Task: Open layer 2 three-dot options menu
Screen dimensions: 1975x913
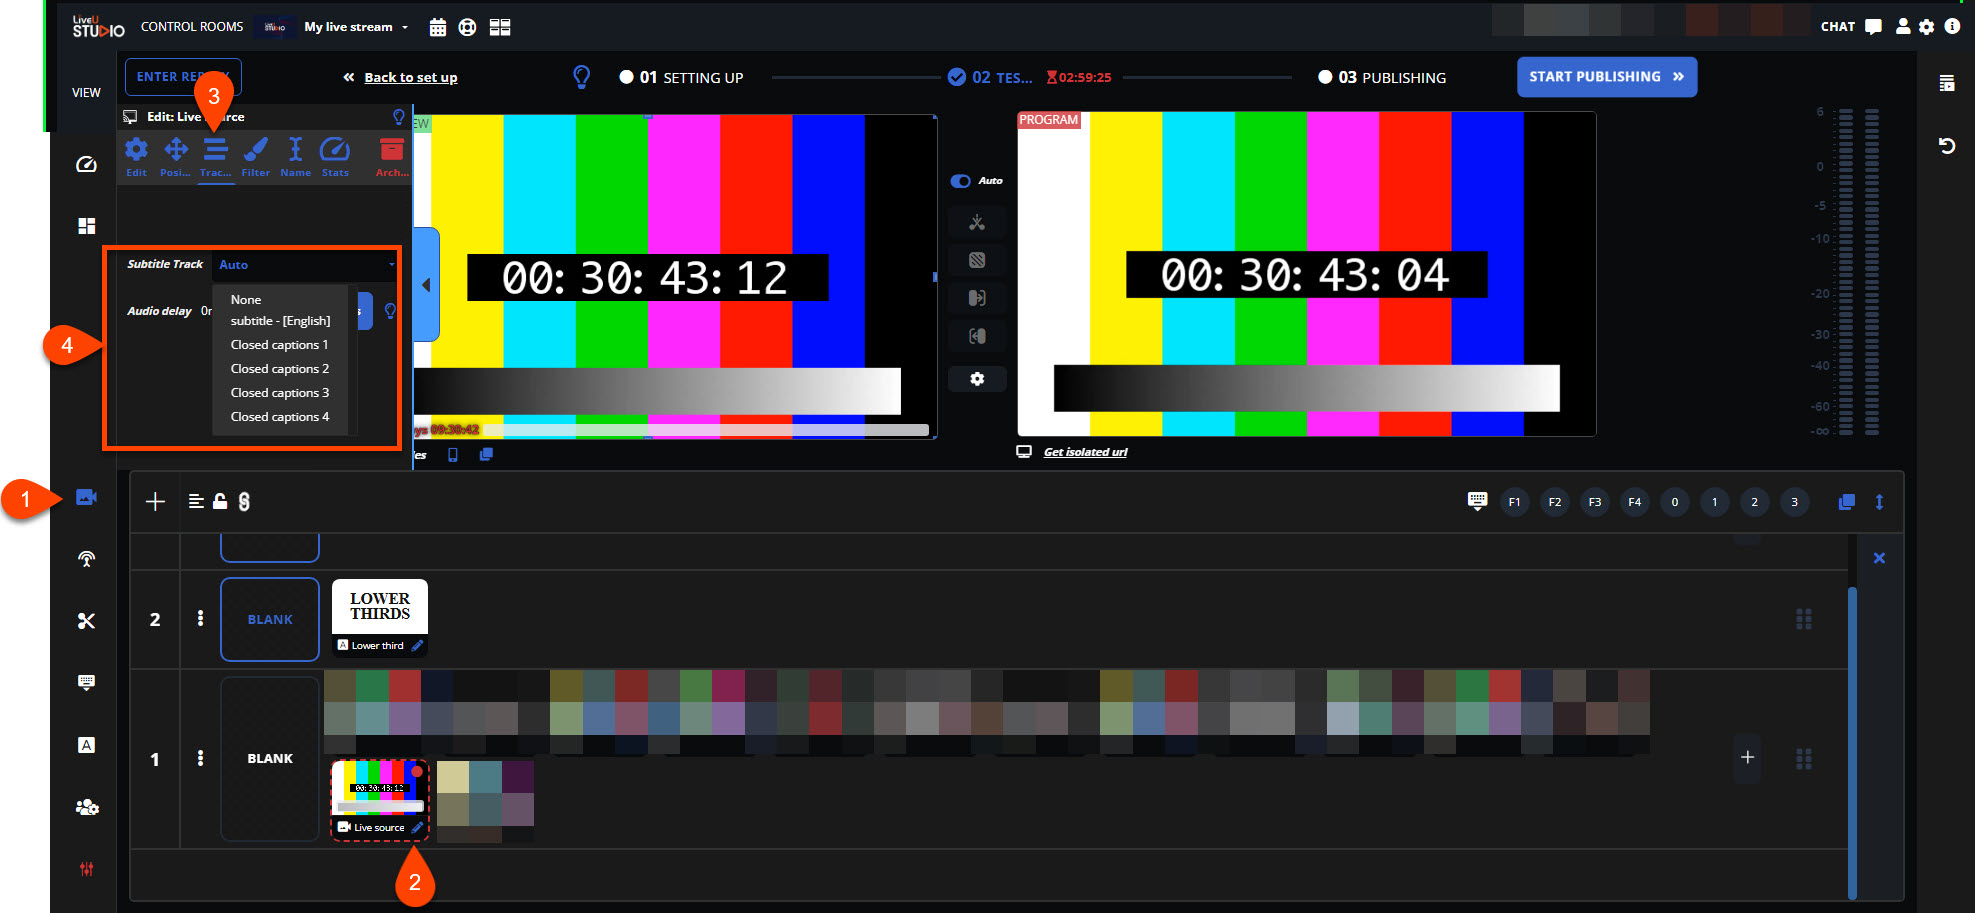Action: [200, 619]
